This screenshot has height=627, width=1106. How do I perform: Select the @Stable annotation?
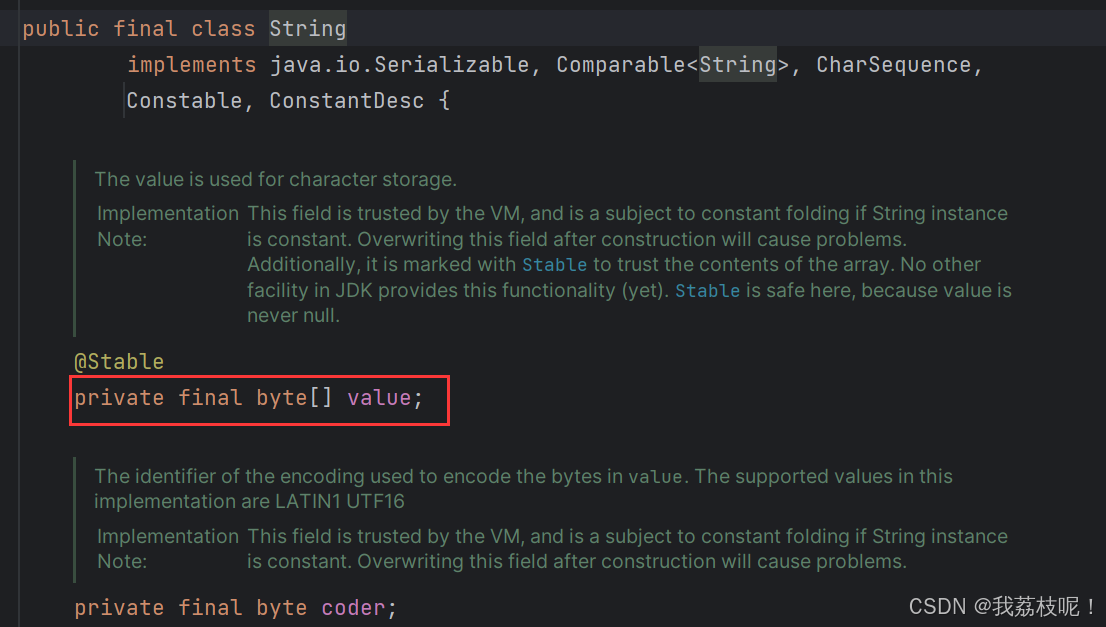119,362
